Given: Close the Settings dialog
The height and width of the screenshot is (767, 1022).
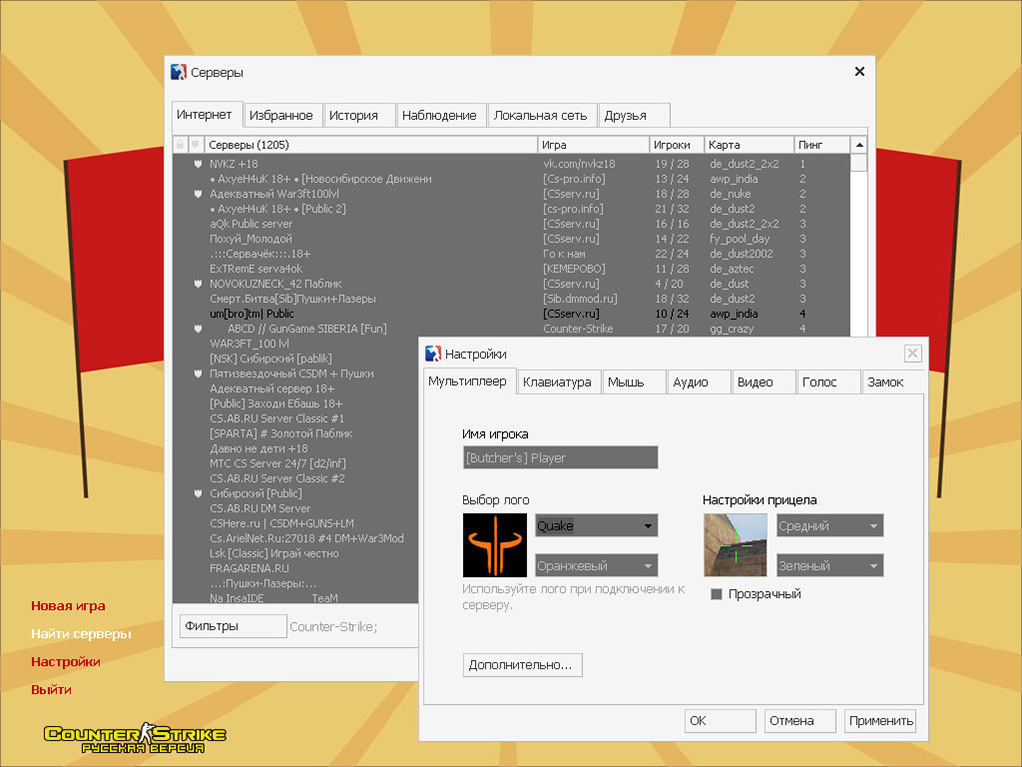Looking at the screenshot, I should click(912, 353).
